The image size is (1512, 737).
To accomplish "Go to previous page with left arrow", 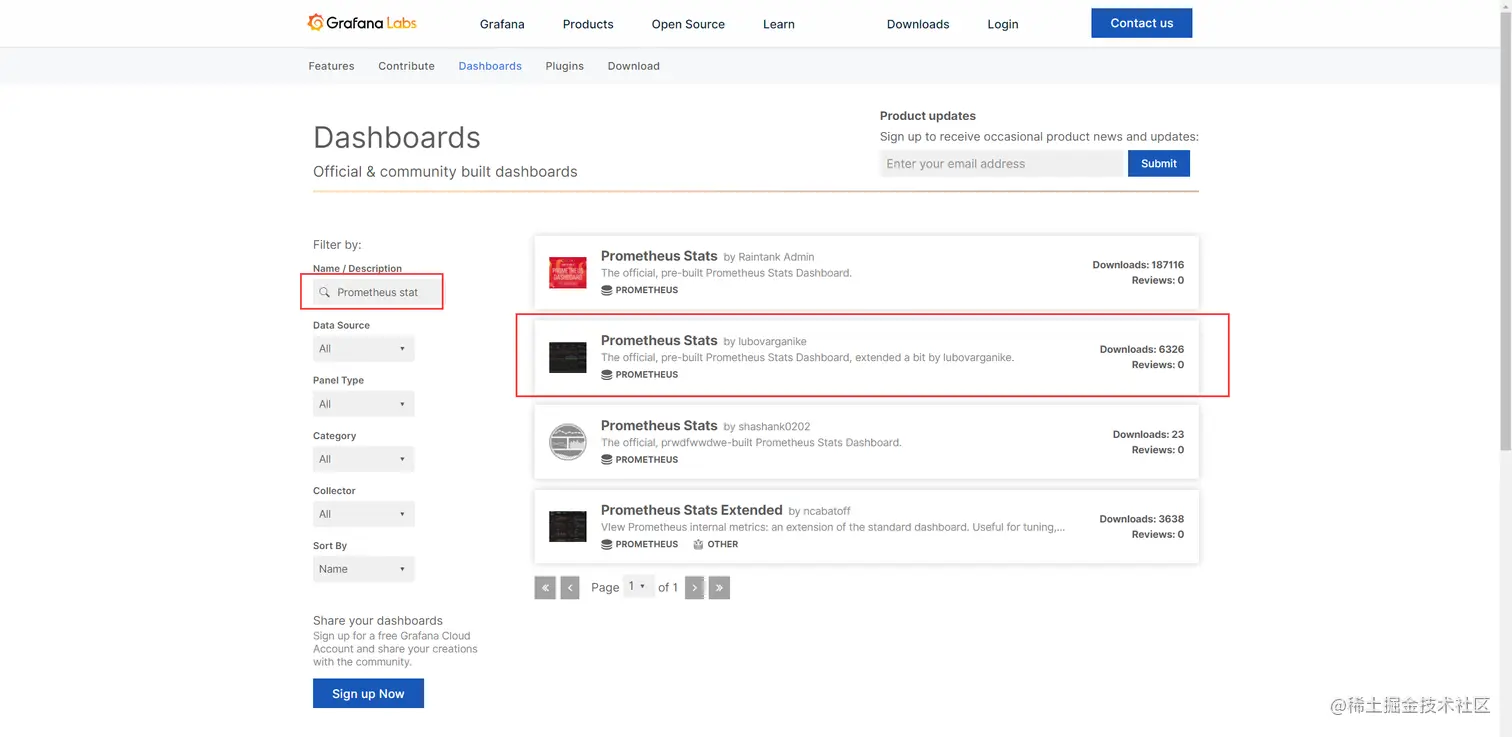I will pos(570,588).
